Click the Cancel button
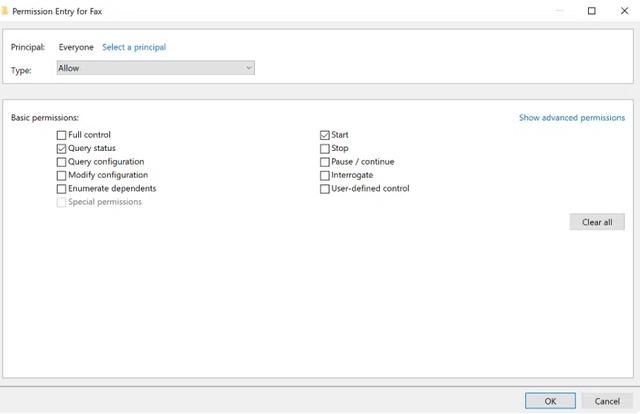Screen dimensions: 640x414 607,401
